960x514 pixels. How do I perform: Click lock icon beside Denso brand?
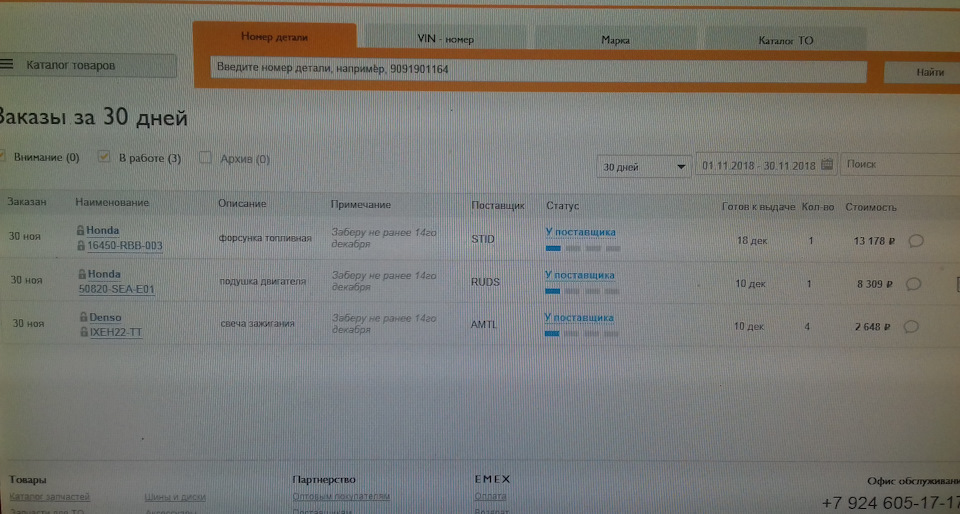[x=84, y=318]
